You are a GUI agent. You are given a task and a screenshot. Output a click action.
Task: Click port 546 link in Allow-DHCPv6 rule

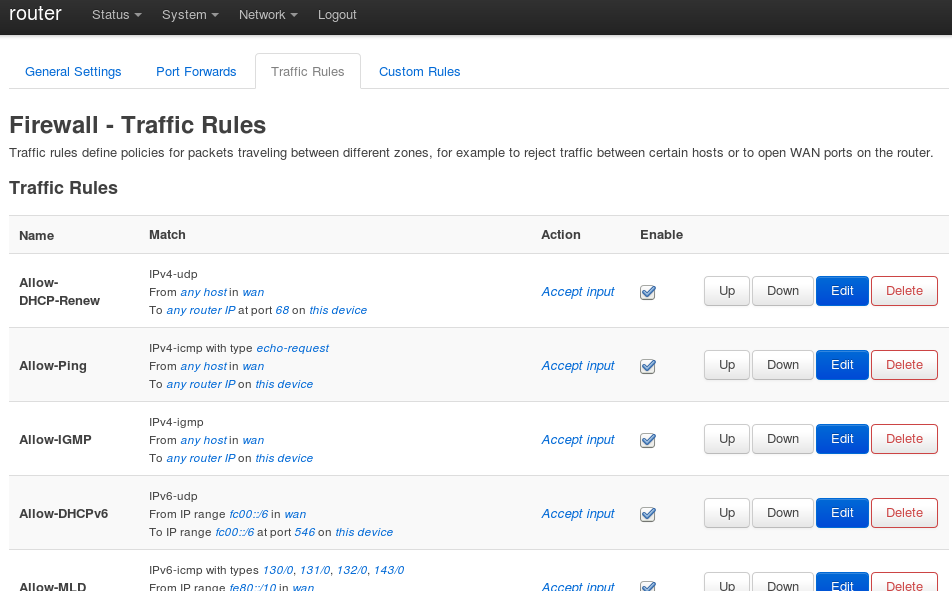click(x=305, y=533)
